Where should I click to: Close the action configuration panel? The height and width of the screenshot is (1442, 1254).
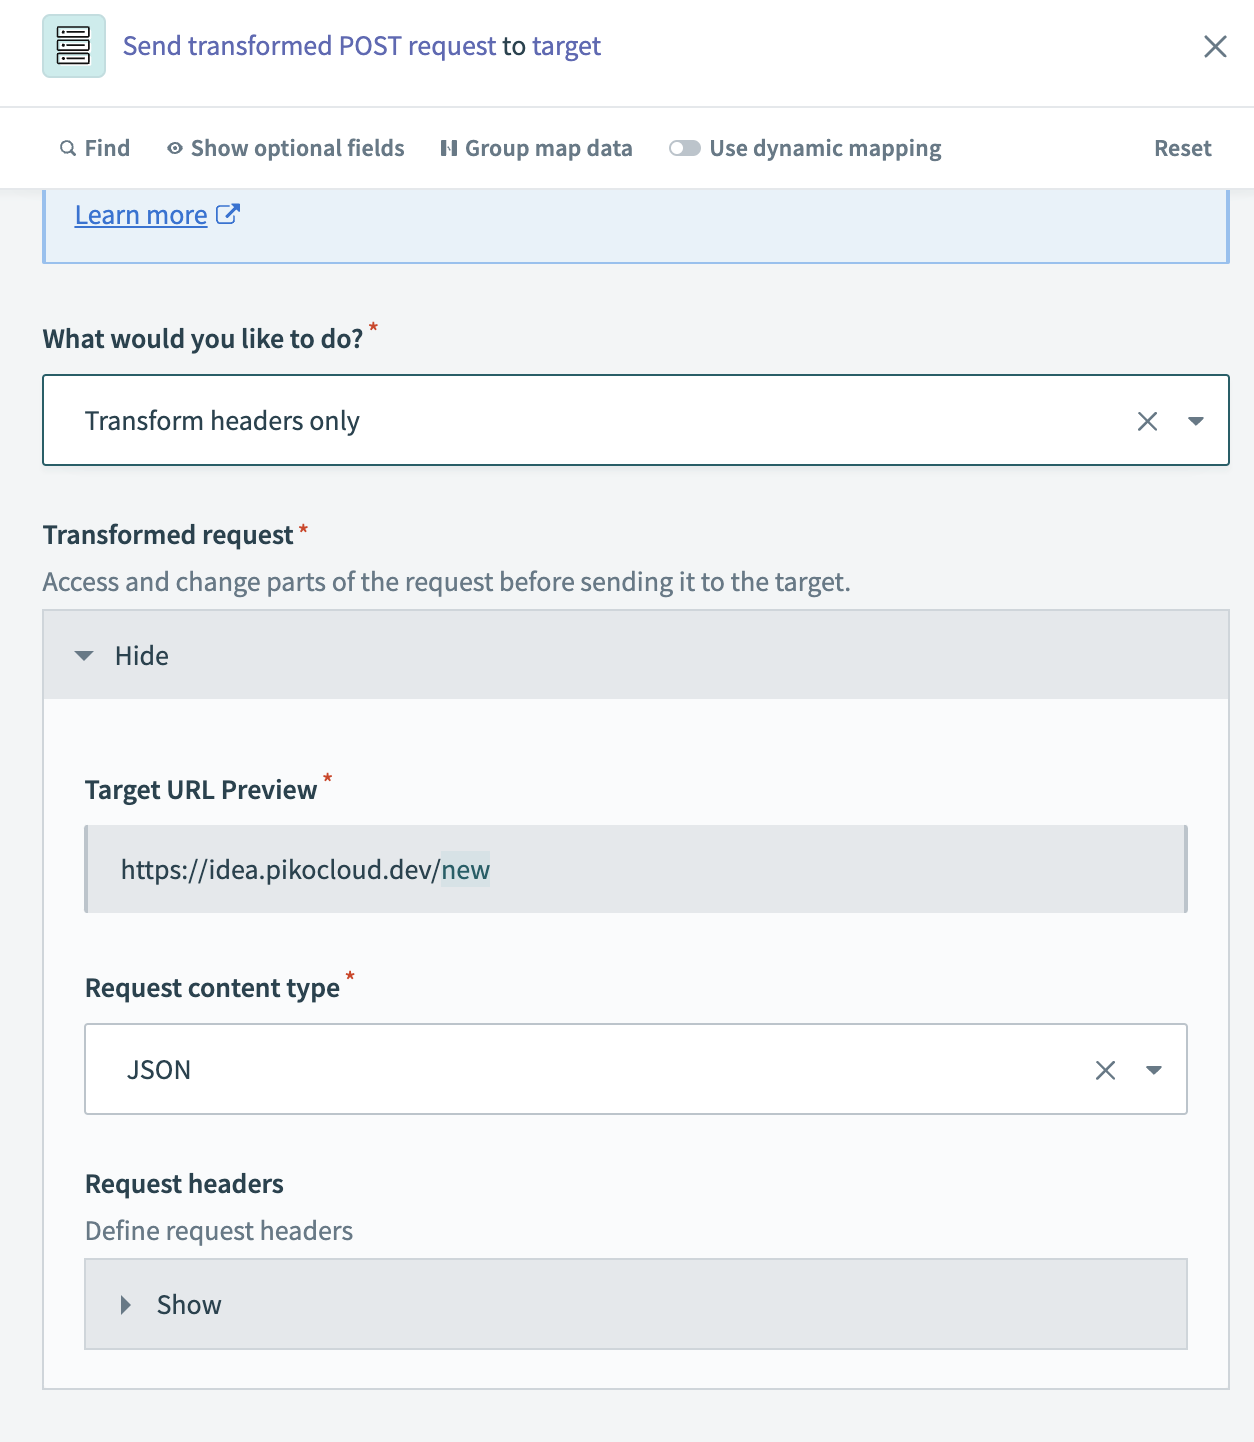(x=1214, y=46)
